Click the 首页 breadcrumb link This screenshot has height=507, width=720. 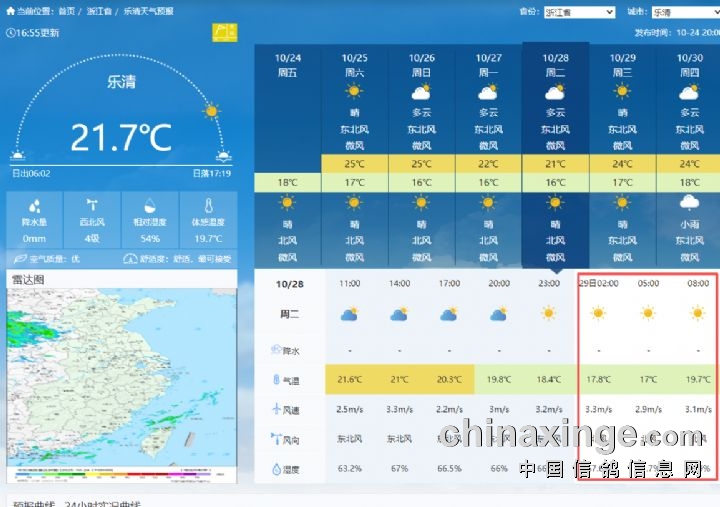pyautogui.click(x=66, y=11)
